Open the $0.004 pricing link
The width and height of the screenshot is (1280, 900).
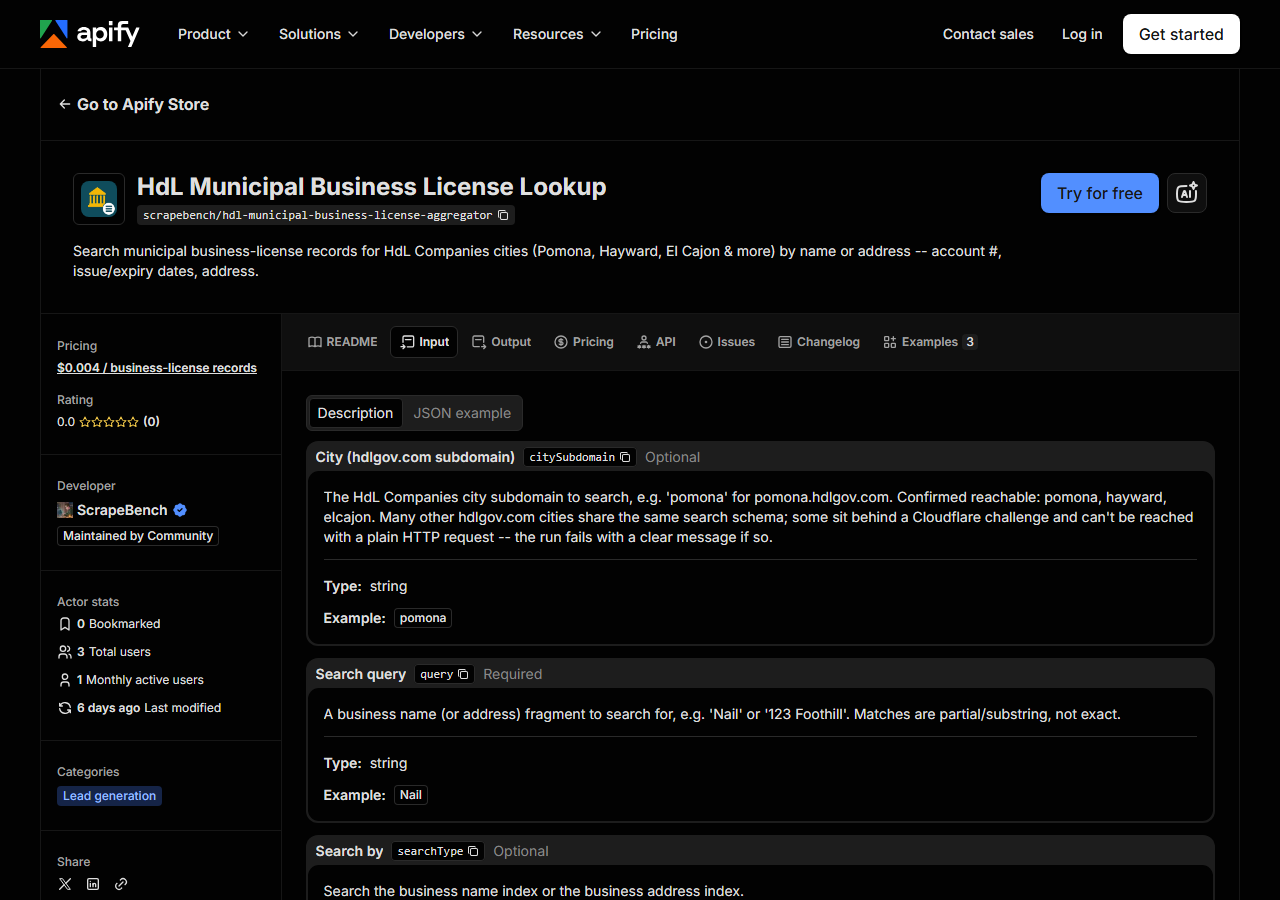[157, 368]
